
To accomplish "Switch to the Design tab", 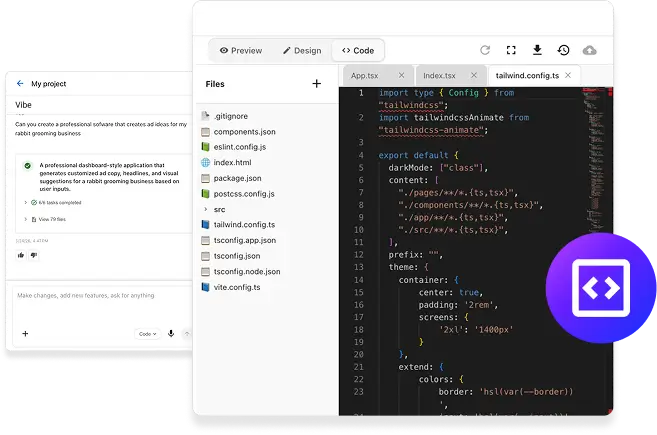I will click(302, 51).
